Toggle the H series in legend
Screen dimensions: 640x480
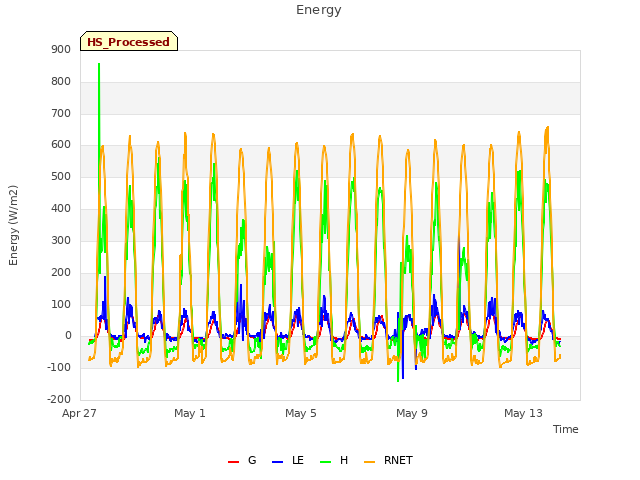click(334, 460)
